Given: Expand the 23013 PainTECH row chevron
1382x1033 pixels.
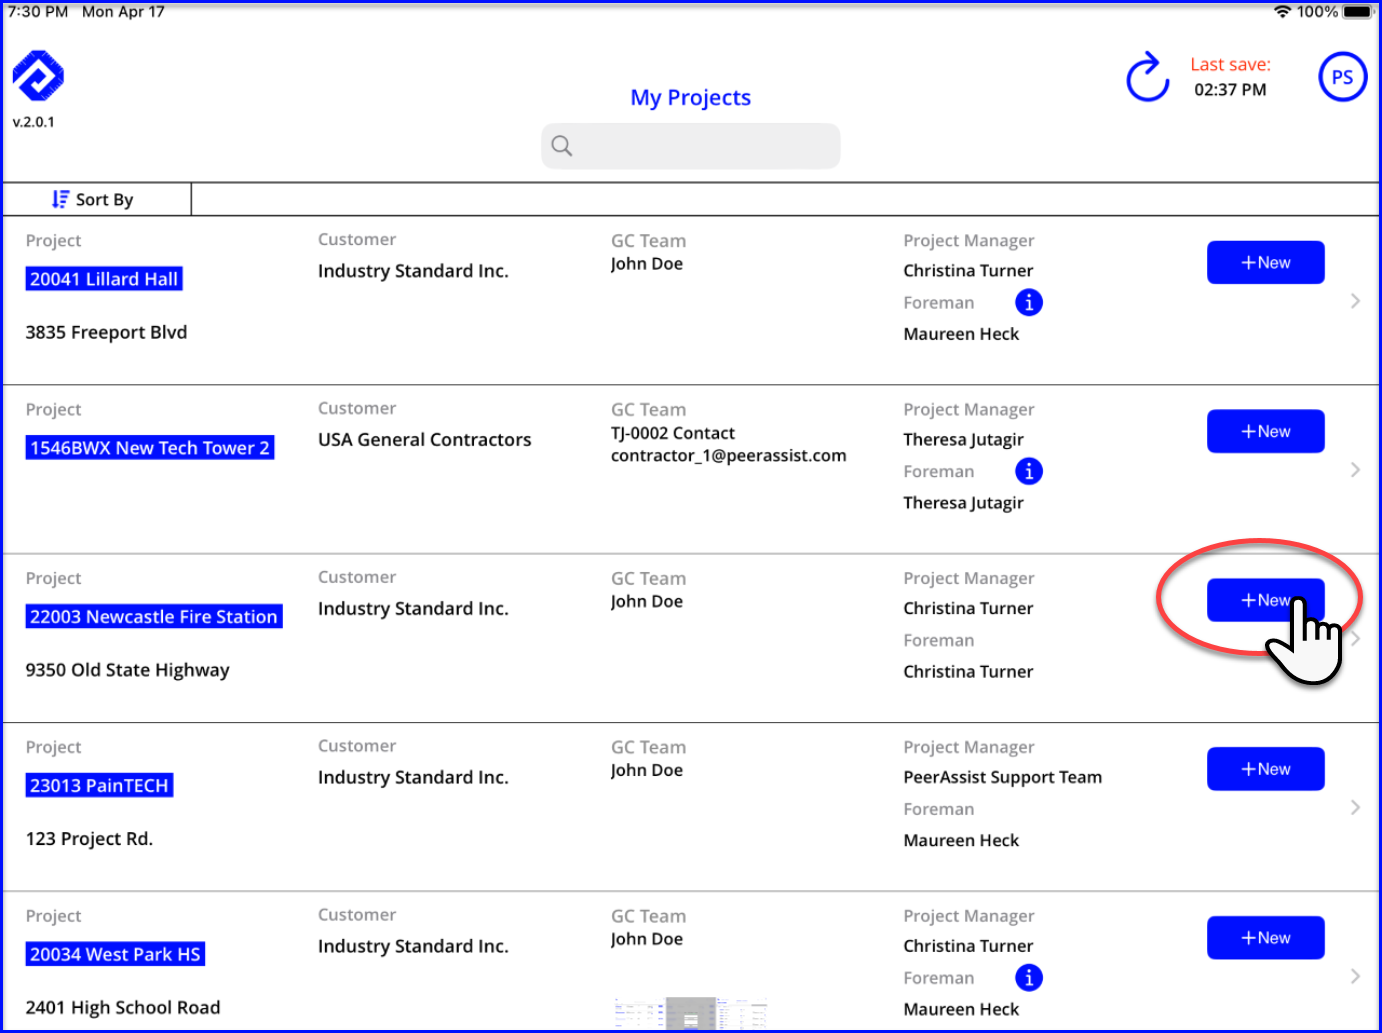Looking at the screenshot, I should (x=1355, y=807).
